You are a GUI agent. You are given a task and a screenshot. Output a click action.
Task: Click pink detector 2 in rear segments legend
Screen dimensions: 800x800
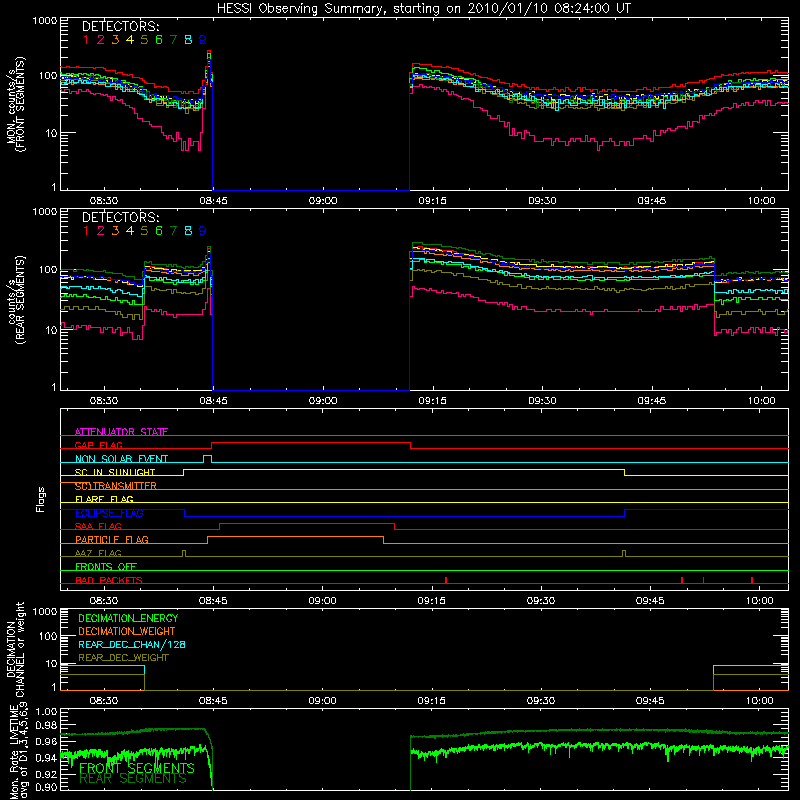pos(101,231)
